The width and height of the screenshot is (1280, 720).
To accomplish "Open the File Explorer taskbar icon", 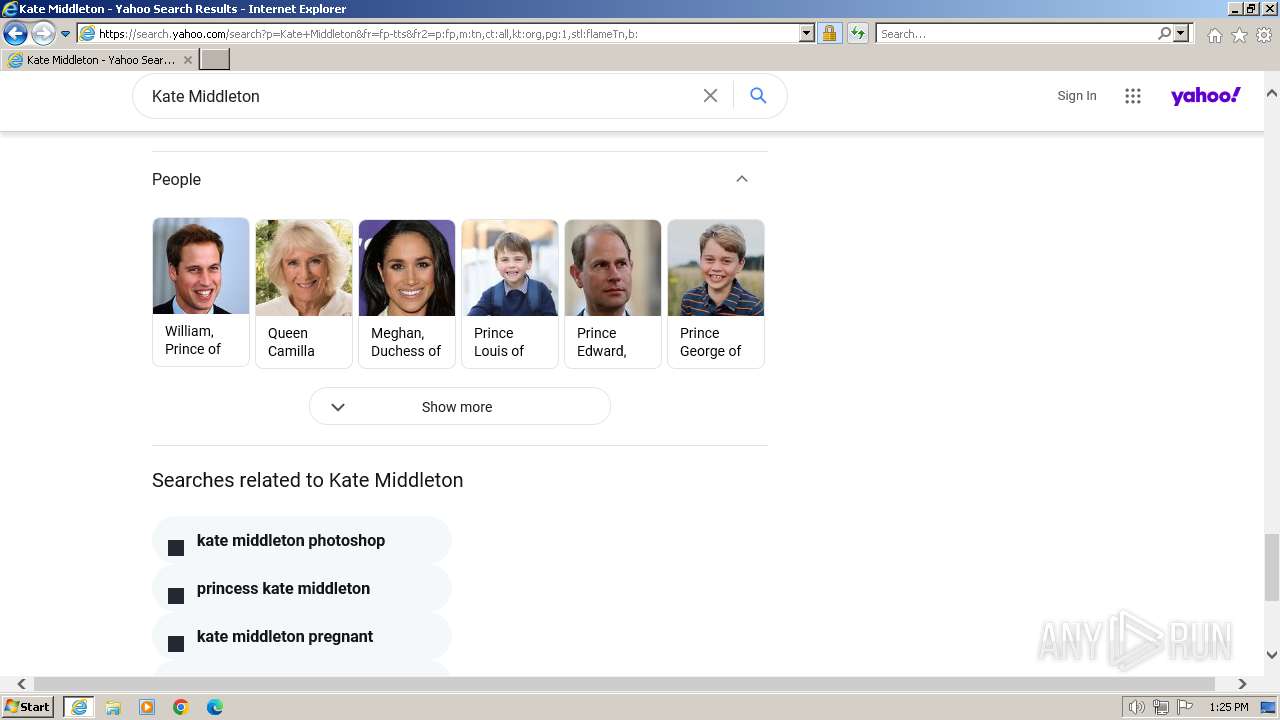I will tap(113, 707).
